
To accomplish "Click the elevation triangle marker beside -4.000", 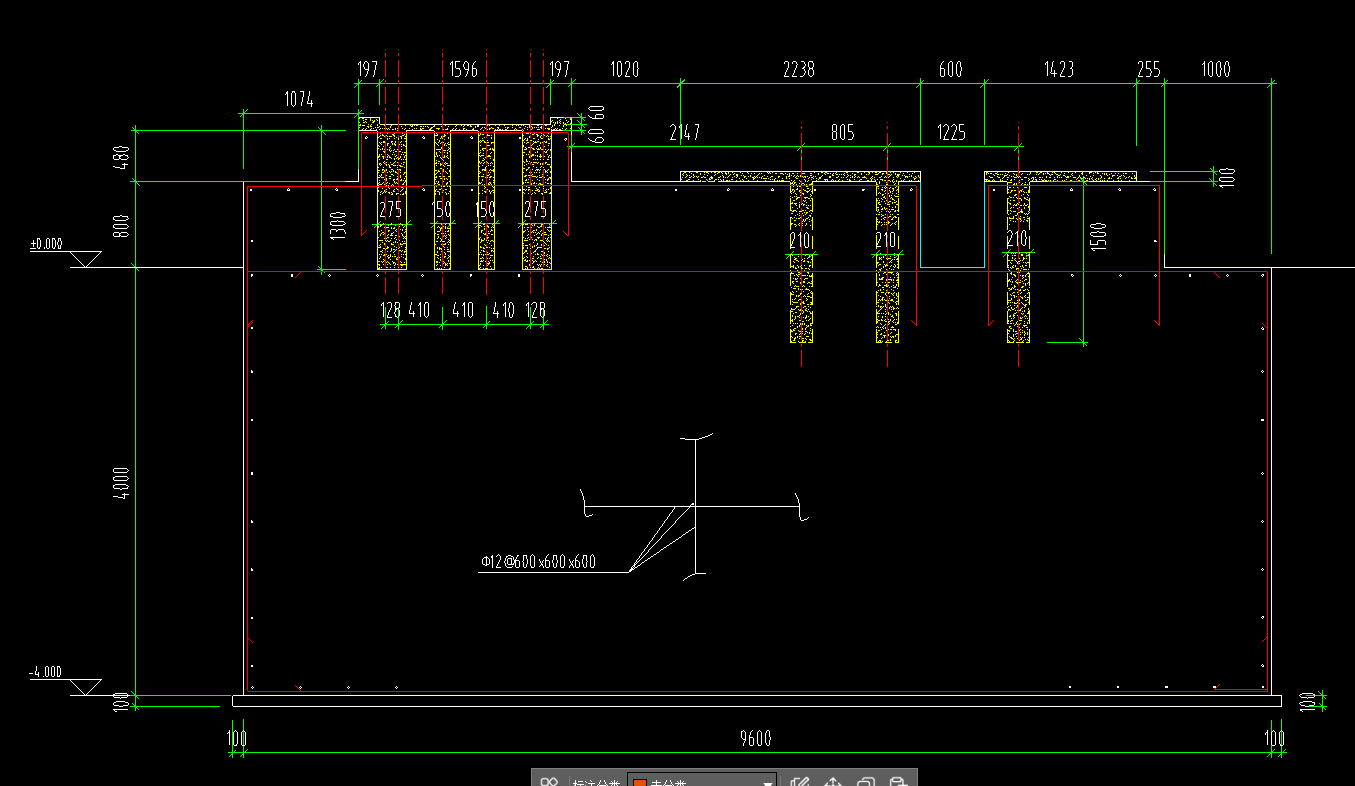I will coord(85,687).
